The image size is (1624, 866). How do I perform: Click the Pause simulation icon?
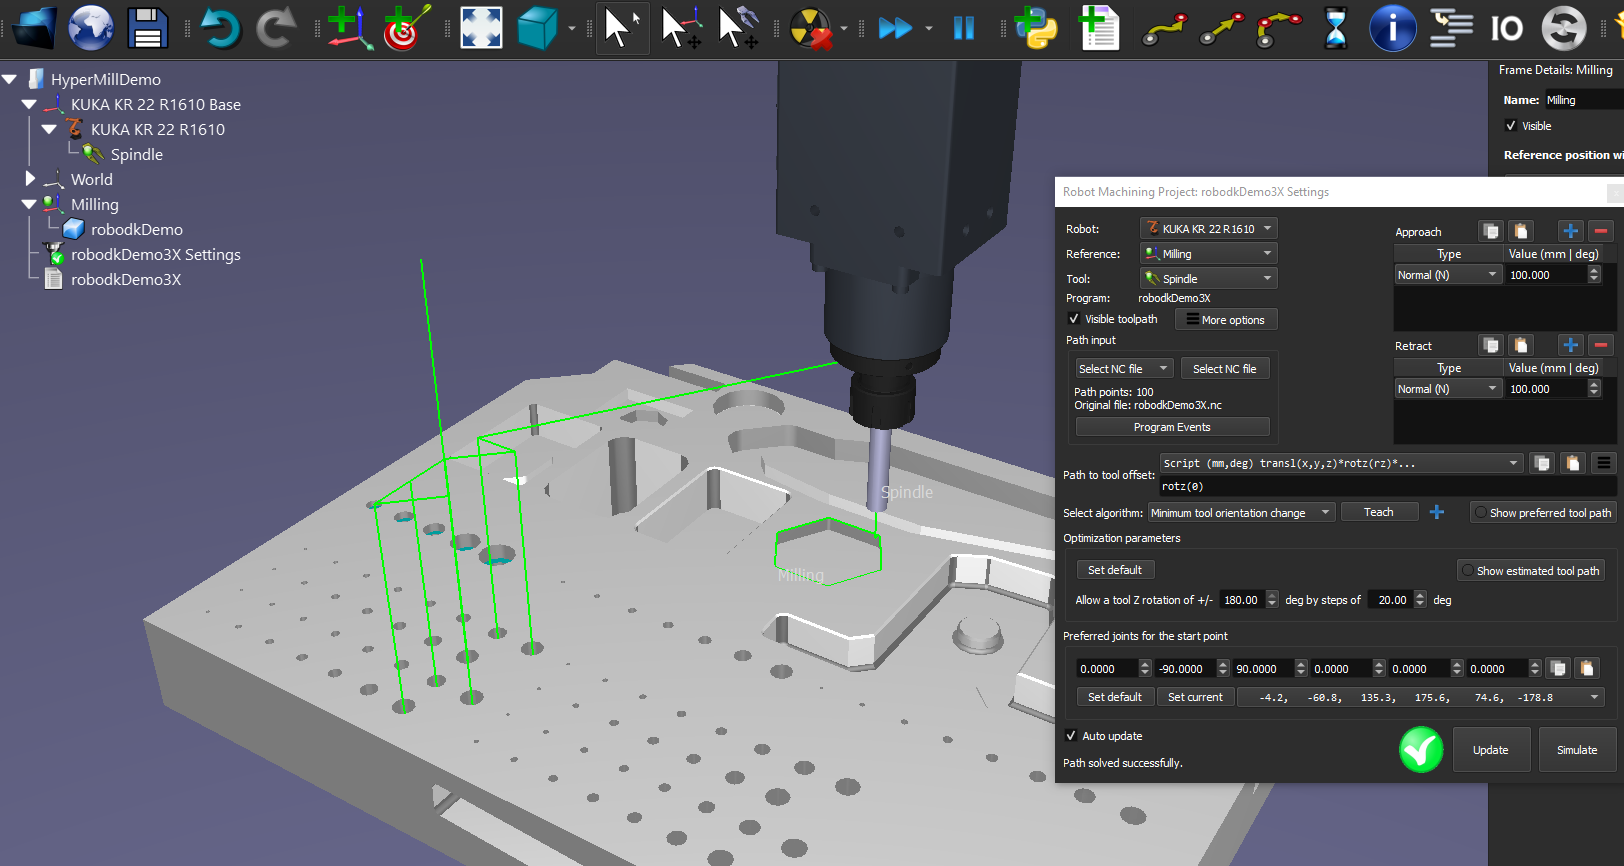point(963,28)
